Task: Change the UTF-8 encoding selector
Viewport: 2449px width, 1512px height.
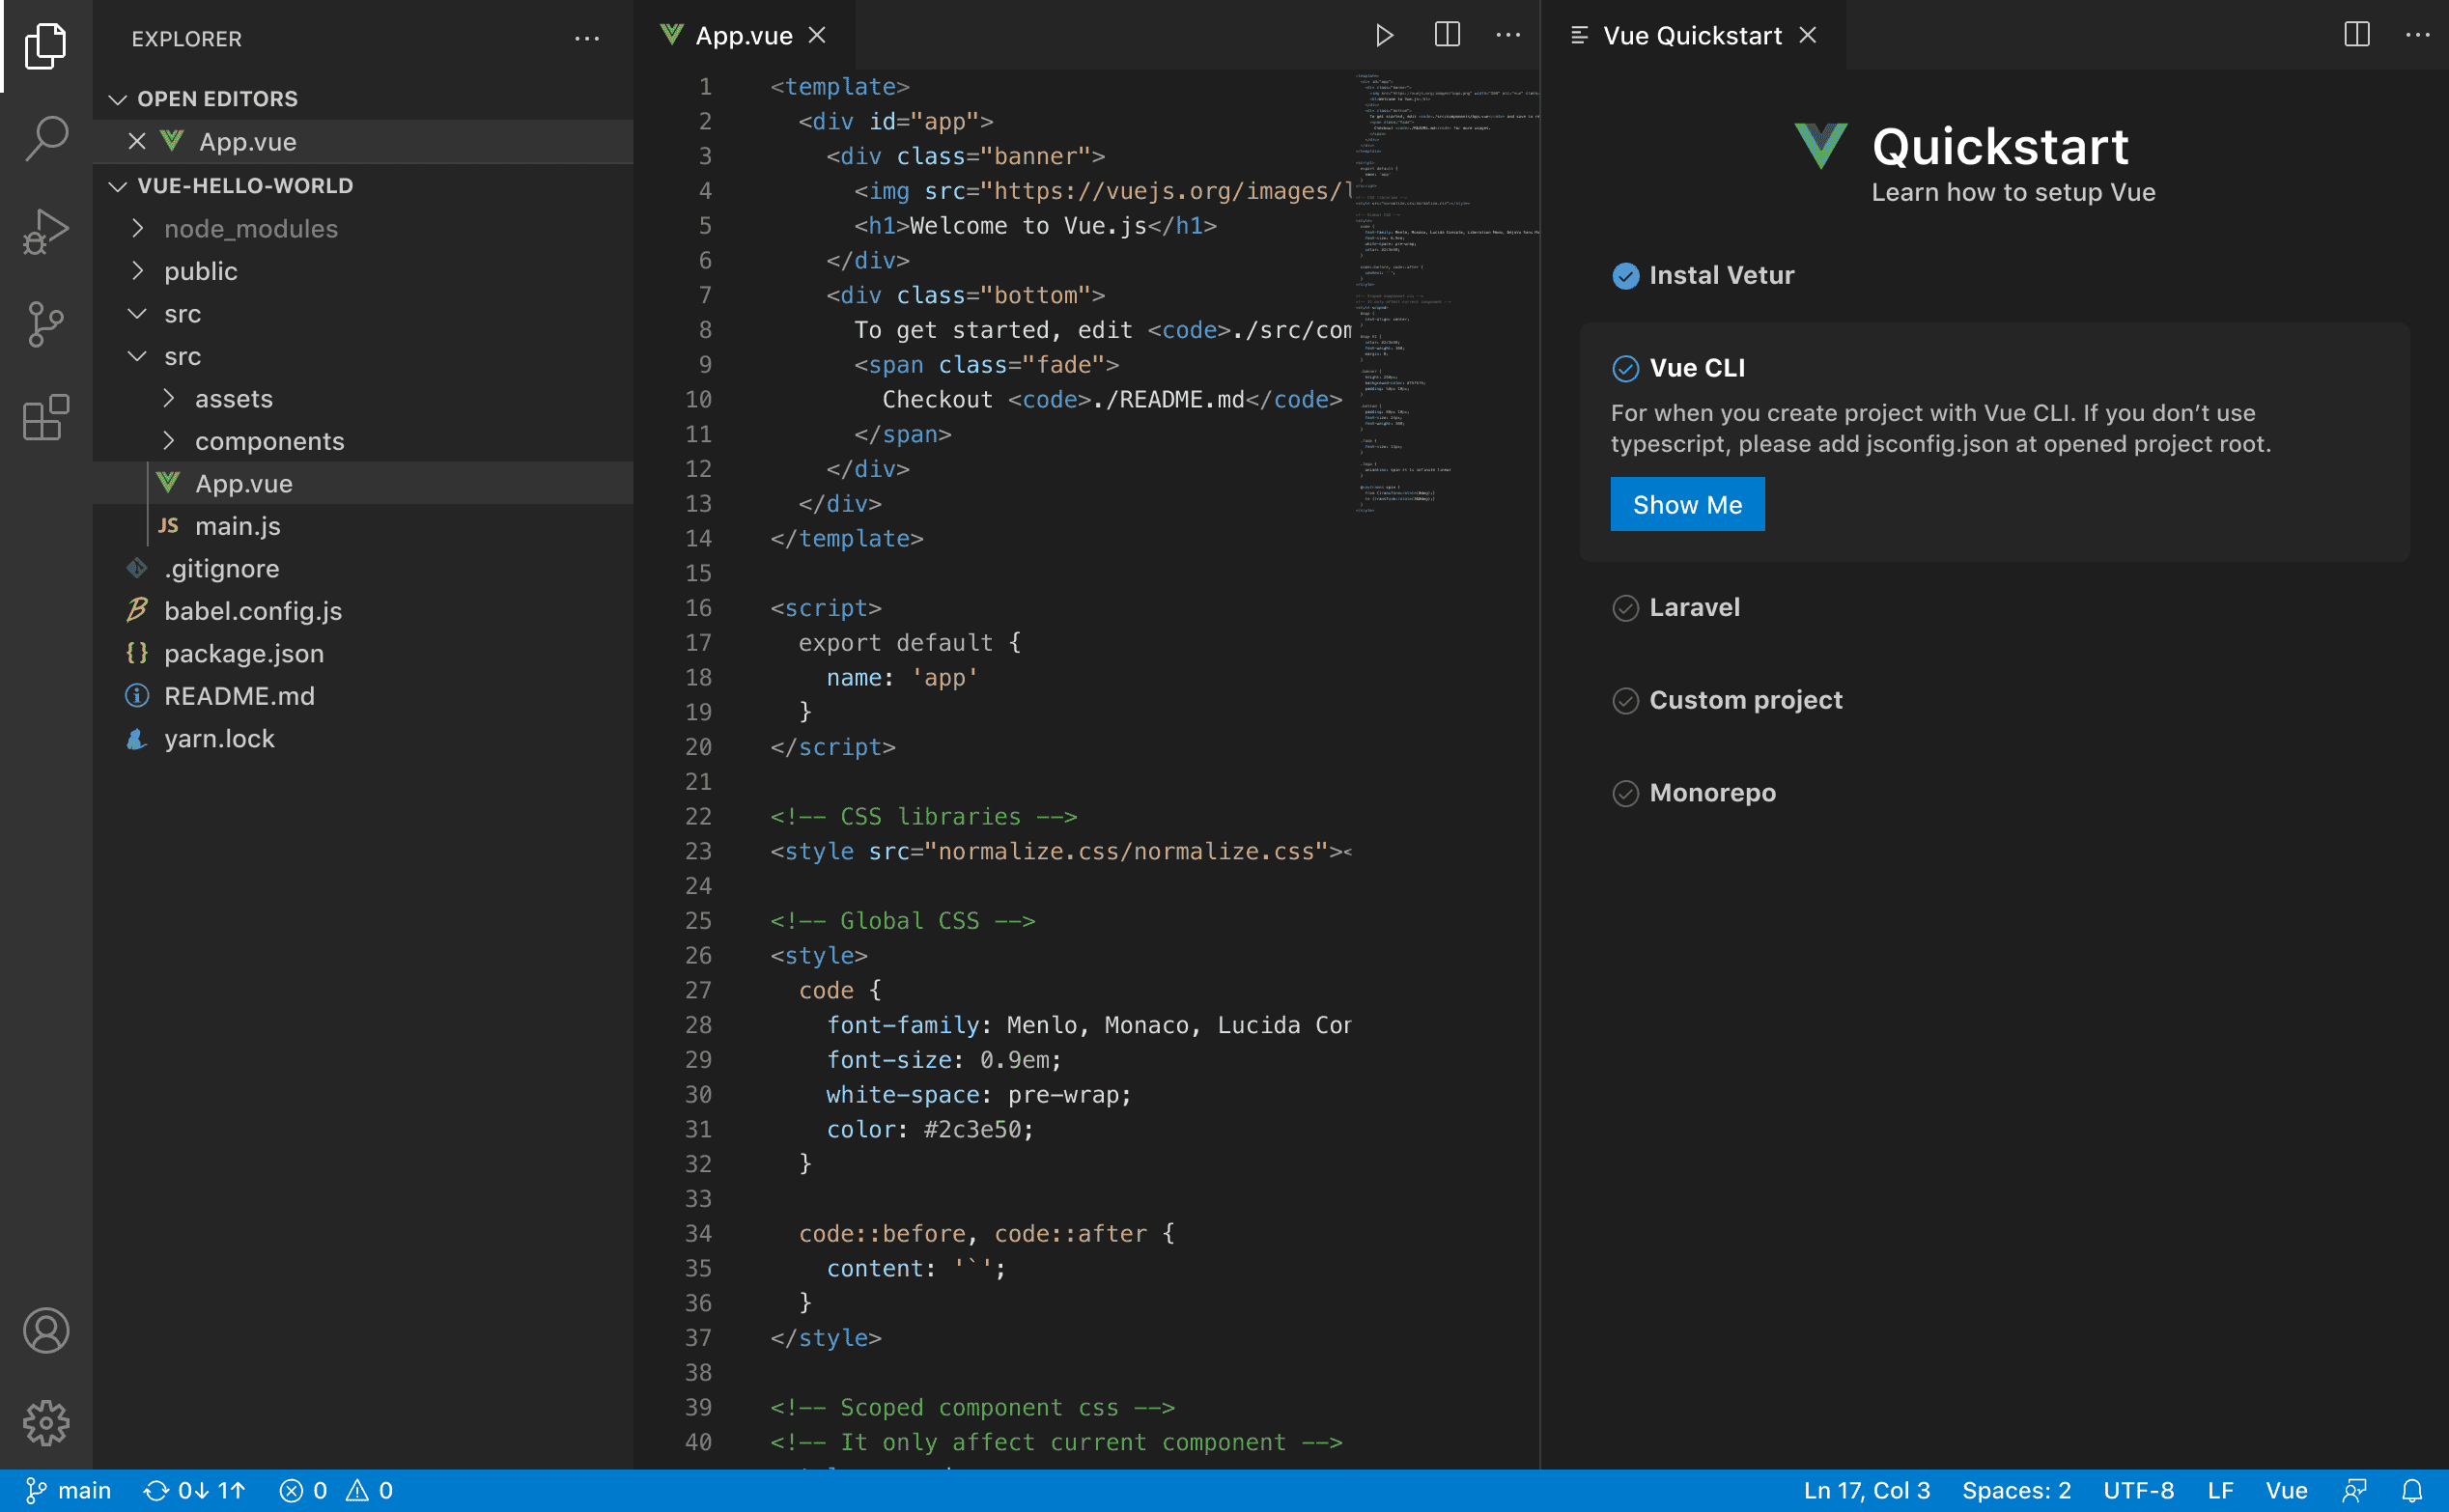Action: tap(2138, 1490)
